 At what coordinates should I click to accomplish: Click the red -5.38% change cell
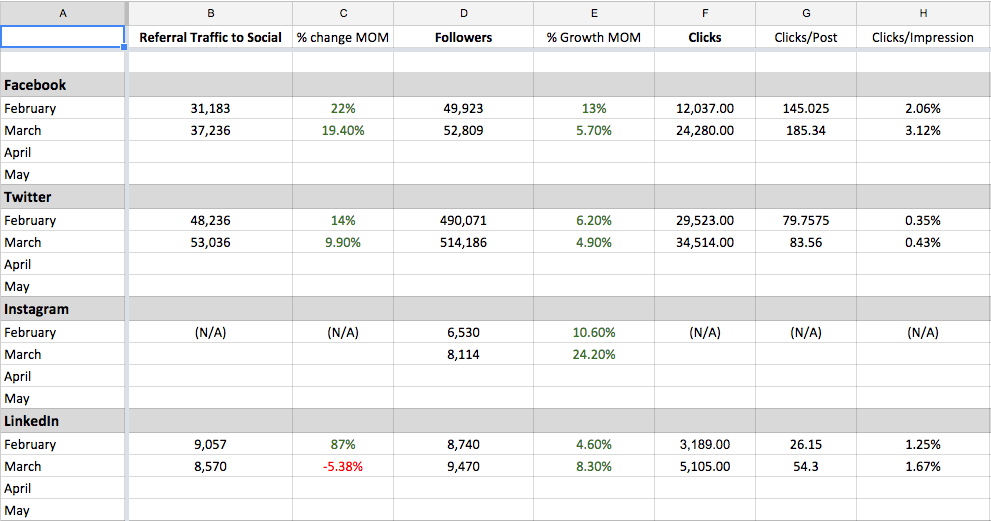point(343,466)
